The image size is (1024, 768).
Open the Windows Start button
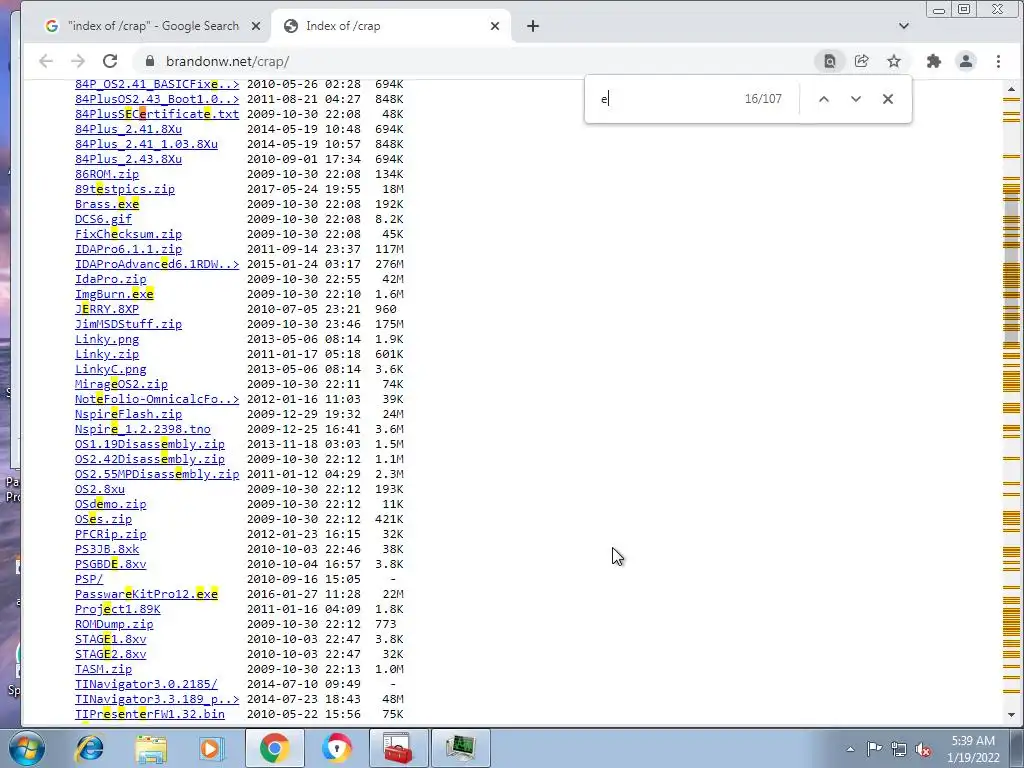(25, 748)
